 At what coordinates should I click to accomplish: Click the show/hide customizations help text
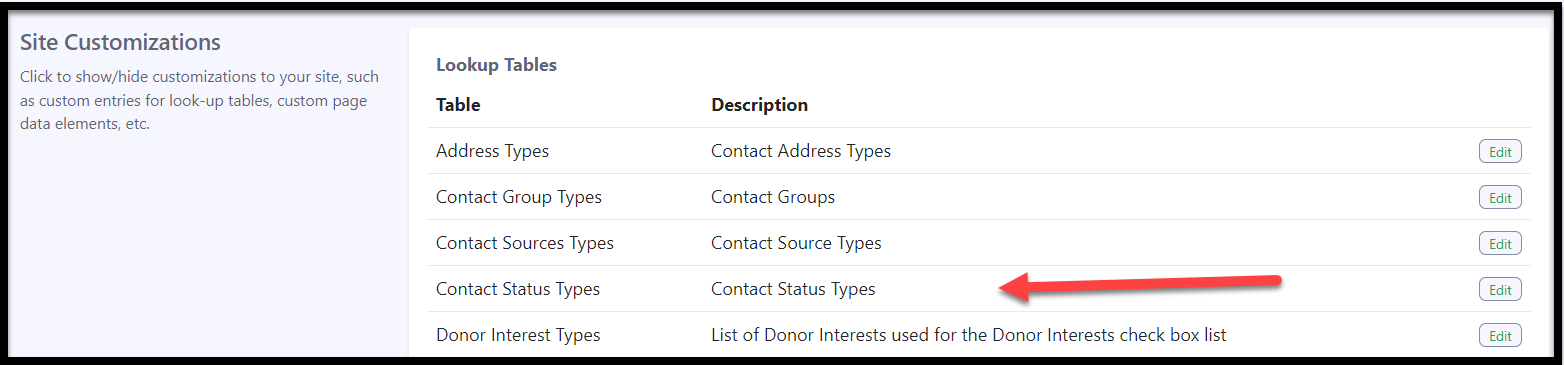[200, 101]
